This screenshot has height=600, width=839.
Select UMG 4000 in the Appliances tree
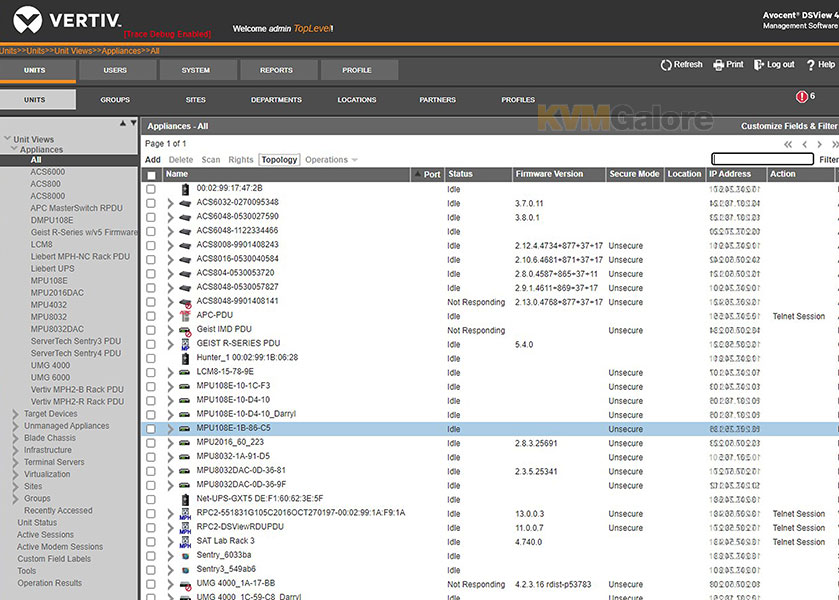tap(50, 365)
